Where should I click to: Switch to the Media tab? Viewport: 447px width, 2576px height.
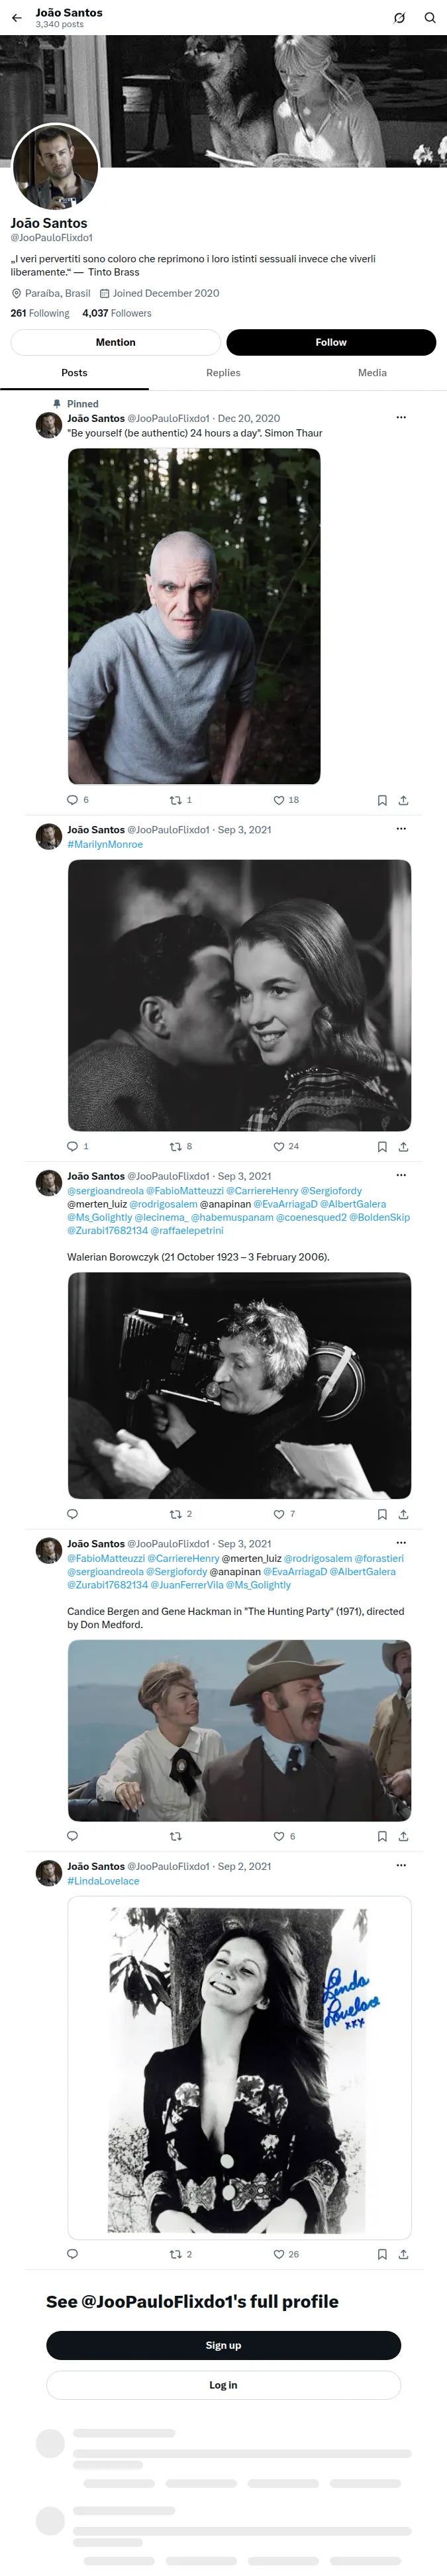372,373
